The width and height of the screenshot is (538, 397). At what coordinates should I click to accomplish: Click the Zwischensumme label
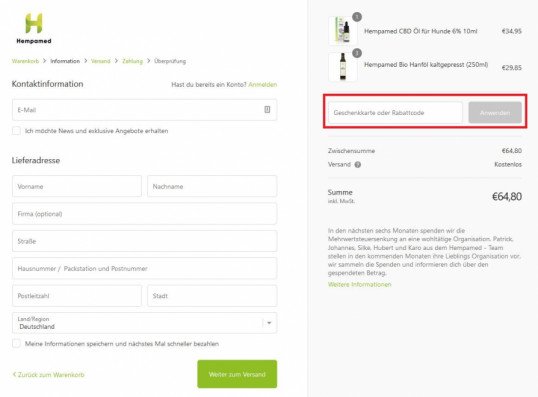tap(351, 151)
